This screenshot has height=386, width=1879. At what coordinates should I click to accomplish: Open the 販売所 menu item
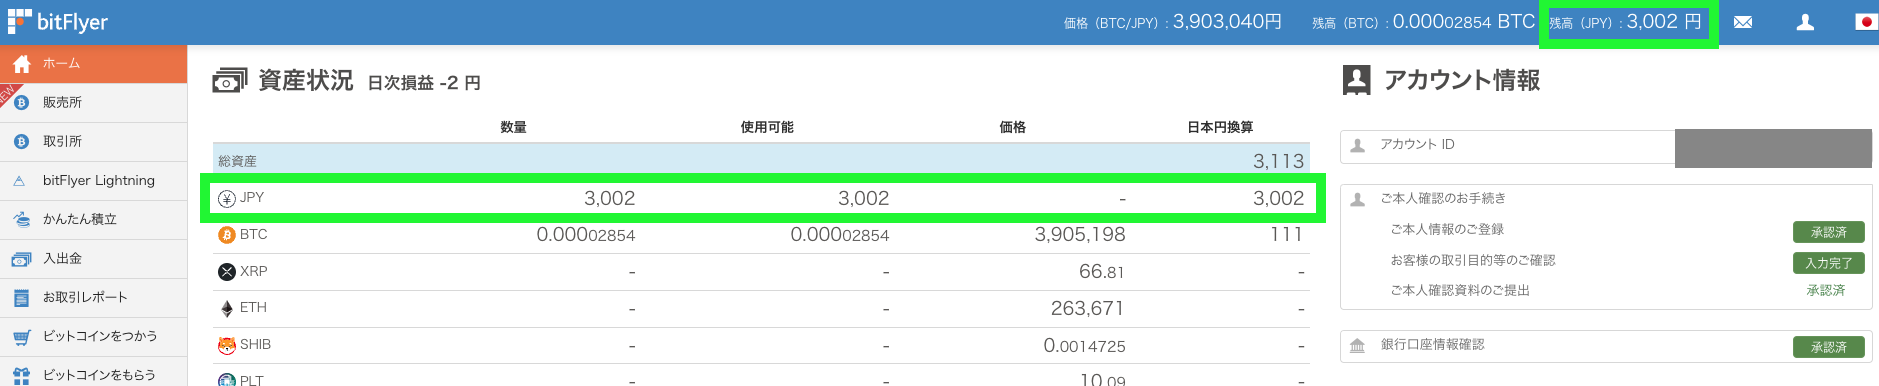coord(93,102)
